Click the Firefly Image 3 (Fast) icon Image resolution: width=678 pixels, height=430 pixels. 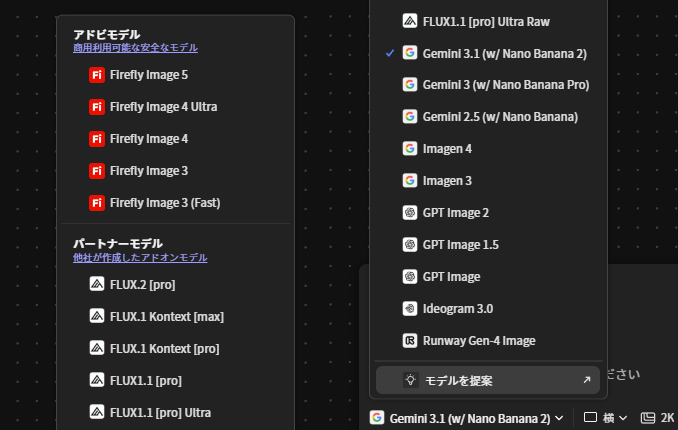(x=97, y=203)
